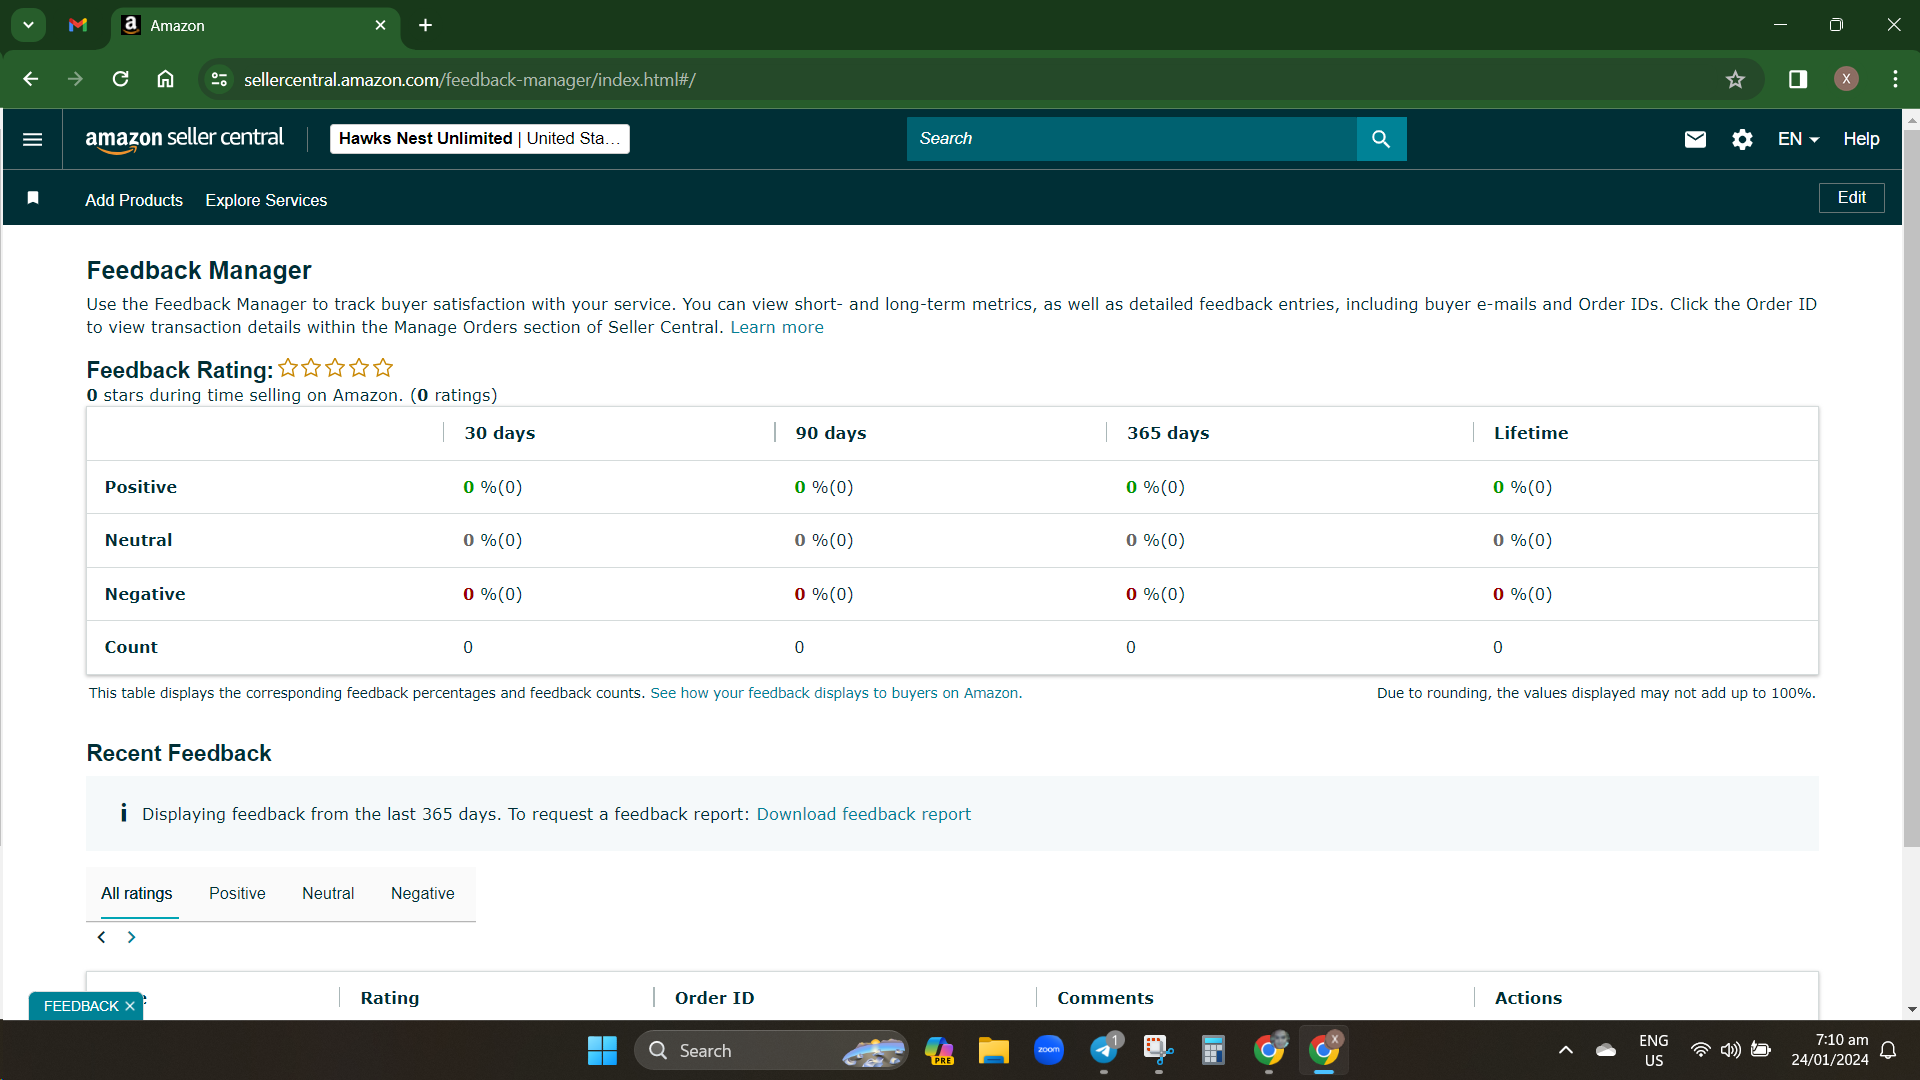This screenshot has height=1080, width=1920.
Task: Open the settings gear icon
Action: 1742,140
